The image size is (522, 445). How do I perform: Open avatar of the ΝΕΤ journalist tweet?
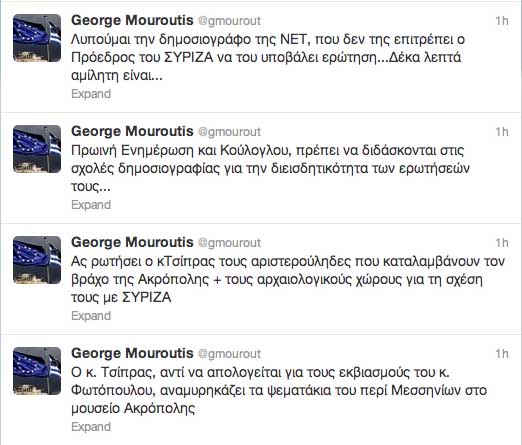click(37, 38)
